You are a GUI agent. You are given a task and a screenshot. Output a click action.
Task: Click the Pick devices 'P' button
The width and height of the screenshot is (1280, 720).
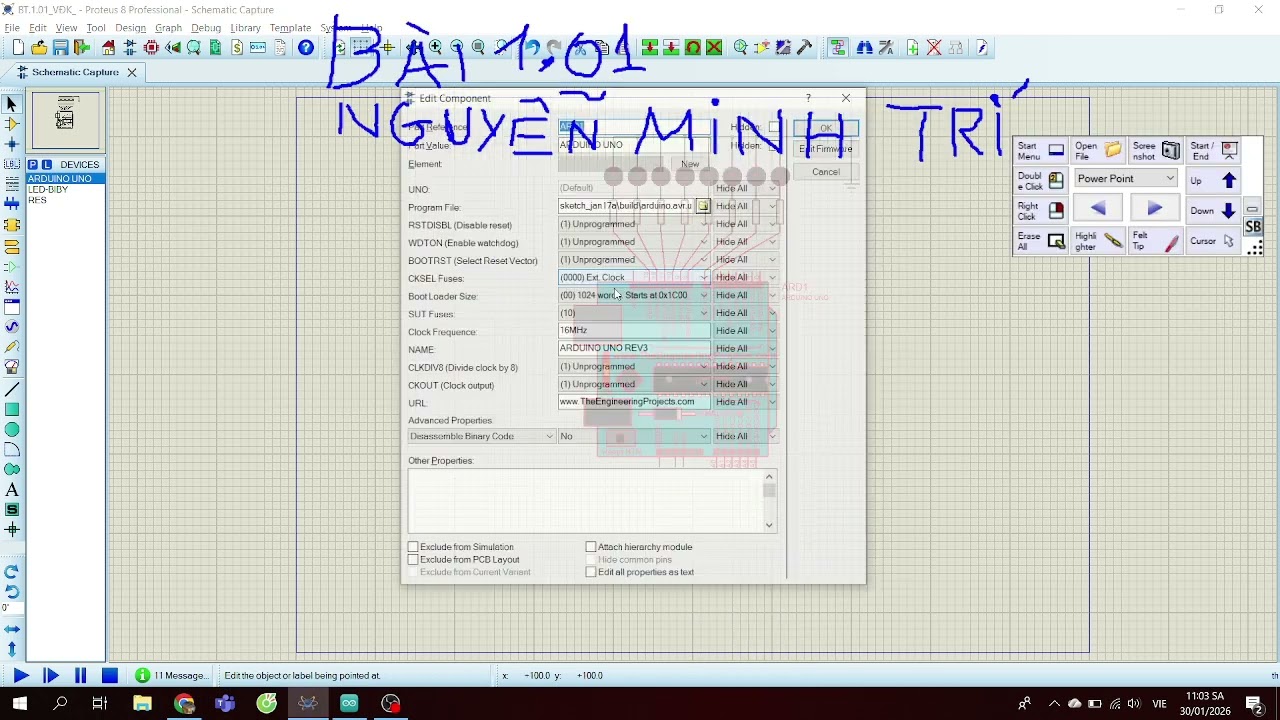pyautogui.click(x=33, y=164)
